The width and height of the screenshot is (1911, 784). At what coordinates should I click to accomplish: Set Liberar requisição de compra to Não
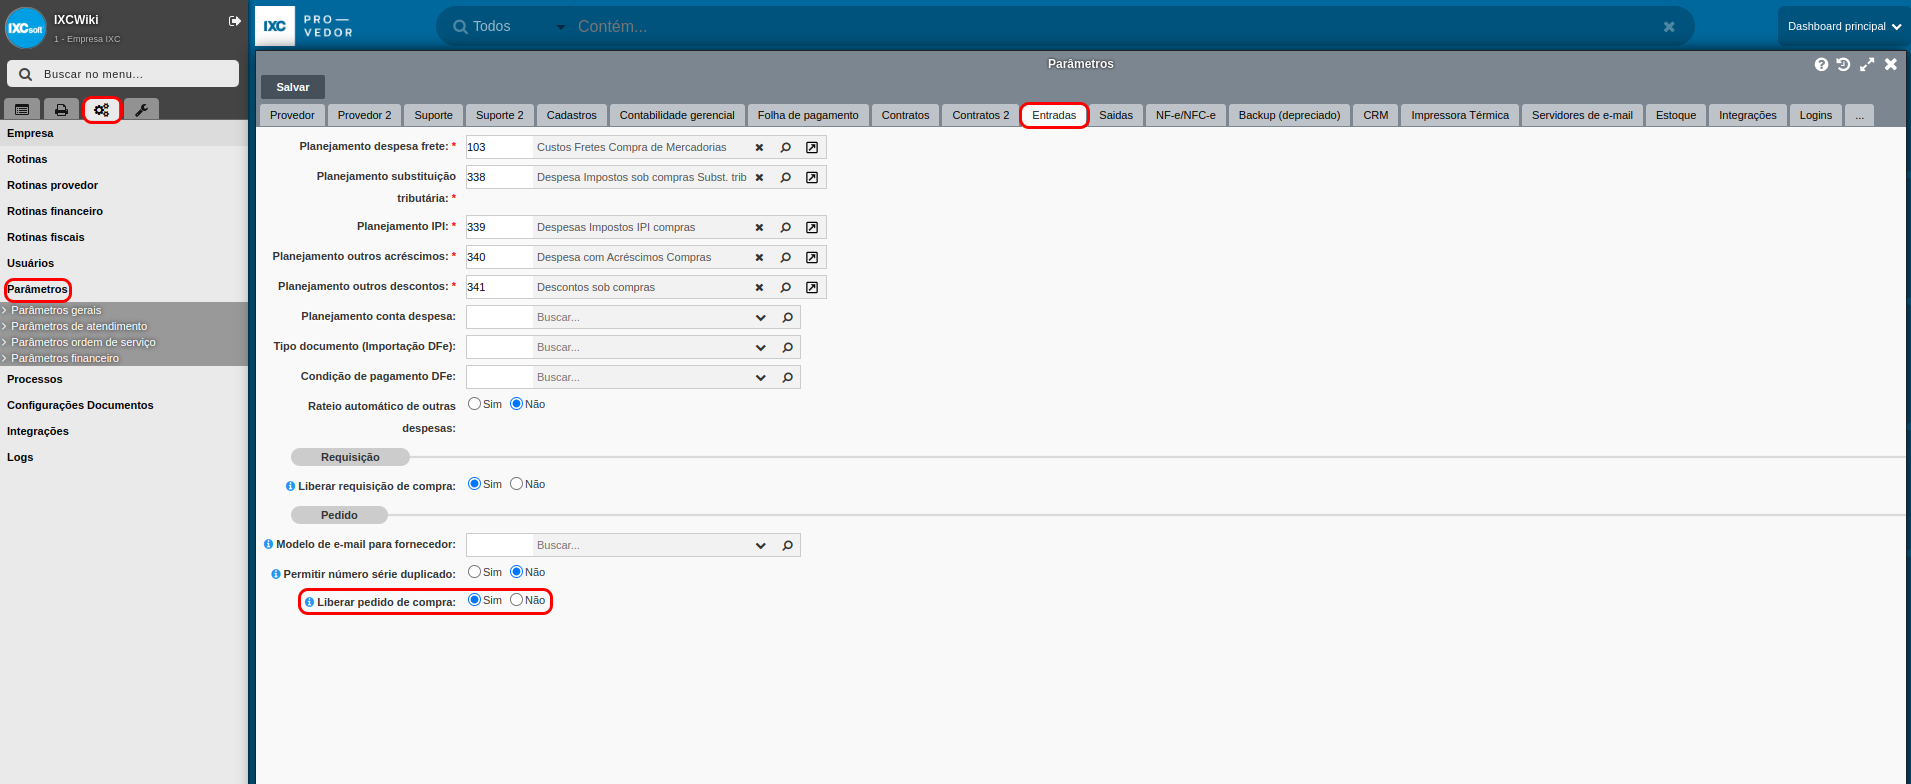[516, 484]
